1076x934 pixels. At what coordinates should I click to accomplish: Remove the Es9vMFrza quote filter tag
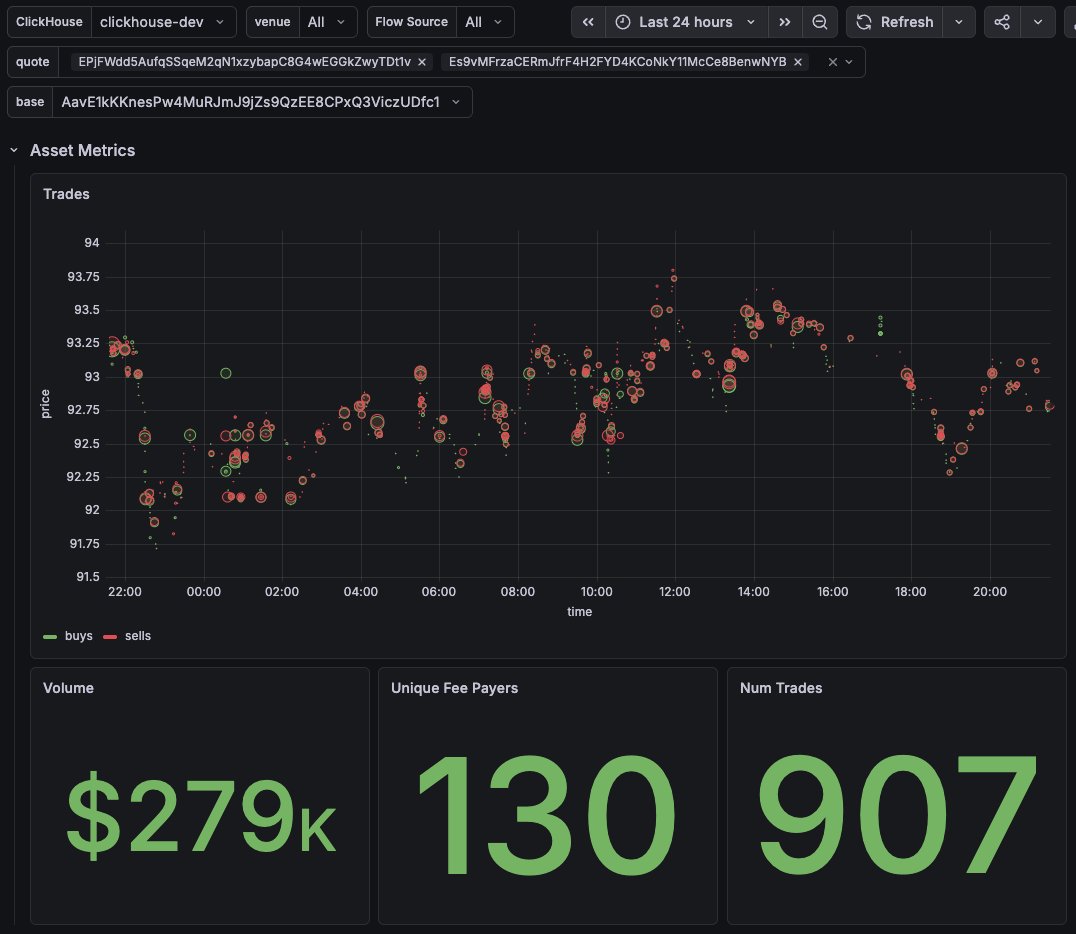pyautogui.click(x=798, y=62)
